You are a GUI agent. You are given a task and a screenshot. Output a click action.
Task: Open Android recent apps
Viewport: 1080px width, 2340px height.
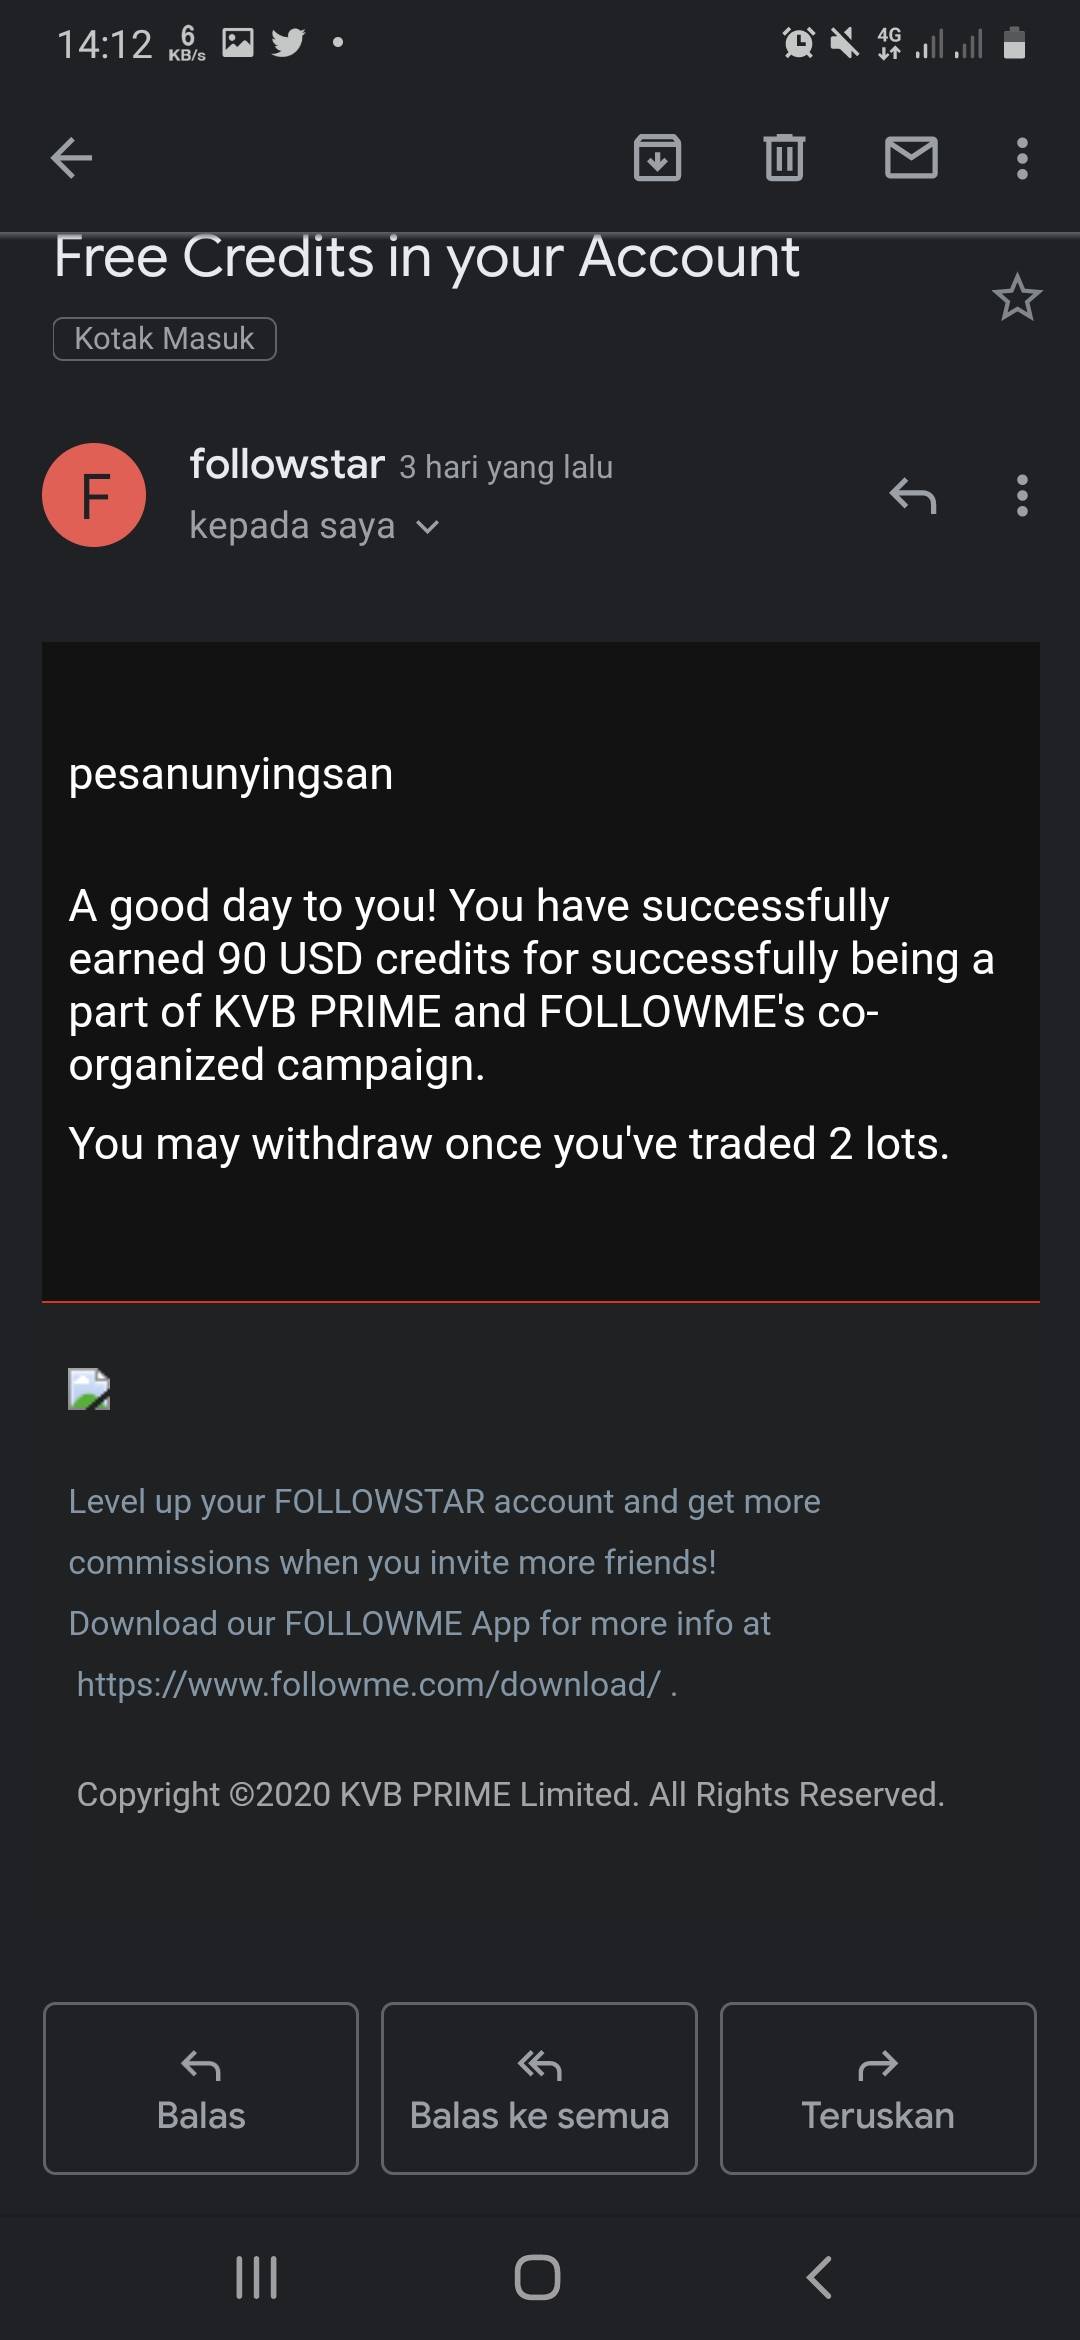click(256, 2277)
